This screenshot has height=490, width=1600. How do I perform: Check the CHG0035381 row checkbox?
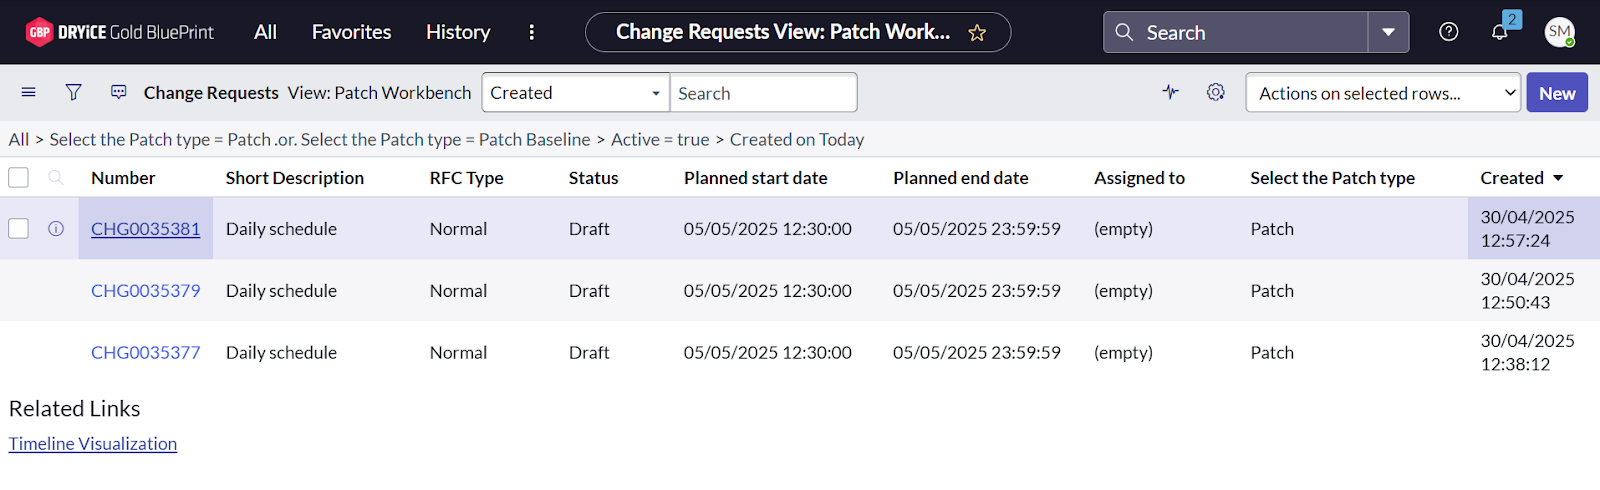pos(18,229)
